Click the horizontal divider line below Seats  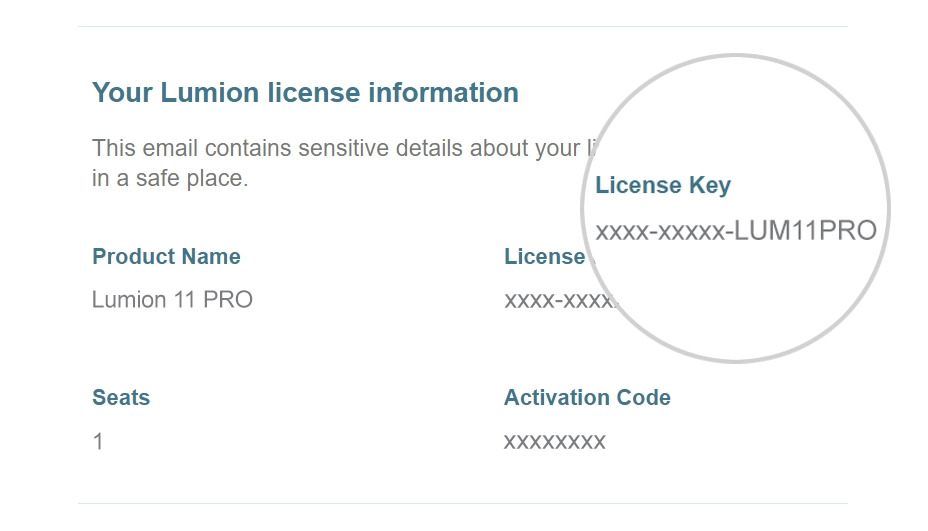point(462,503)
